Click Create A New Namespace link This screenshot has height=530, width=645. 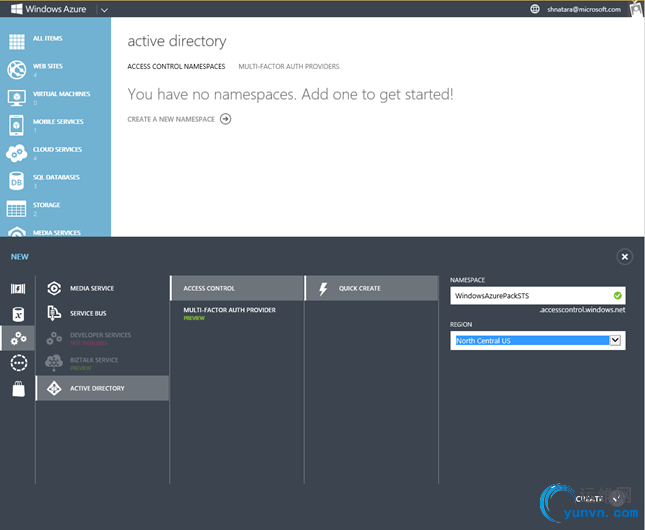tap(171, 119)
